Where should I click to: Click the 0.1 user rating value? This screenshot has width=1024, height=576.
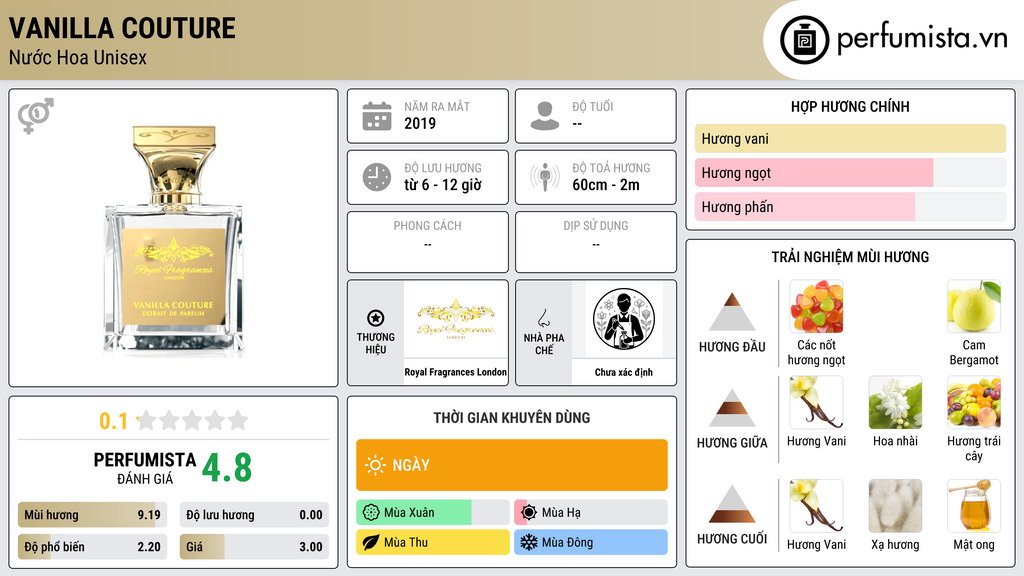(x=113, y=421)
